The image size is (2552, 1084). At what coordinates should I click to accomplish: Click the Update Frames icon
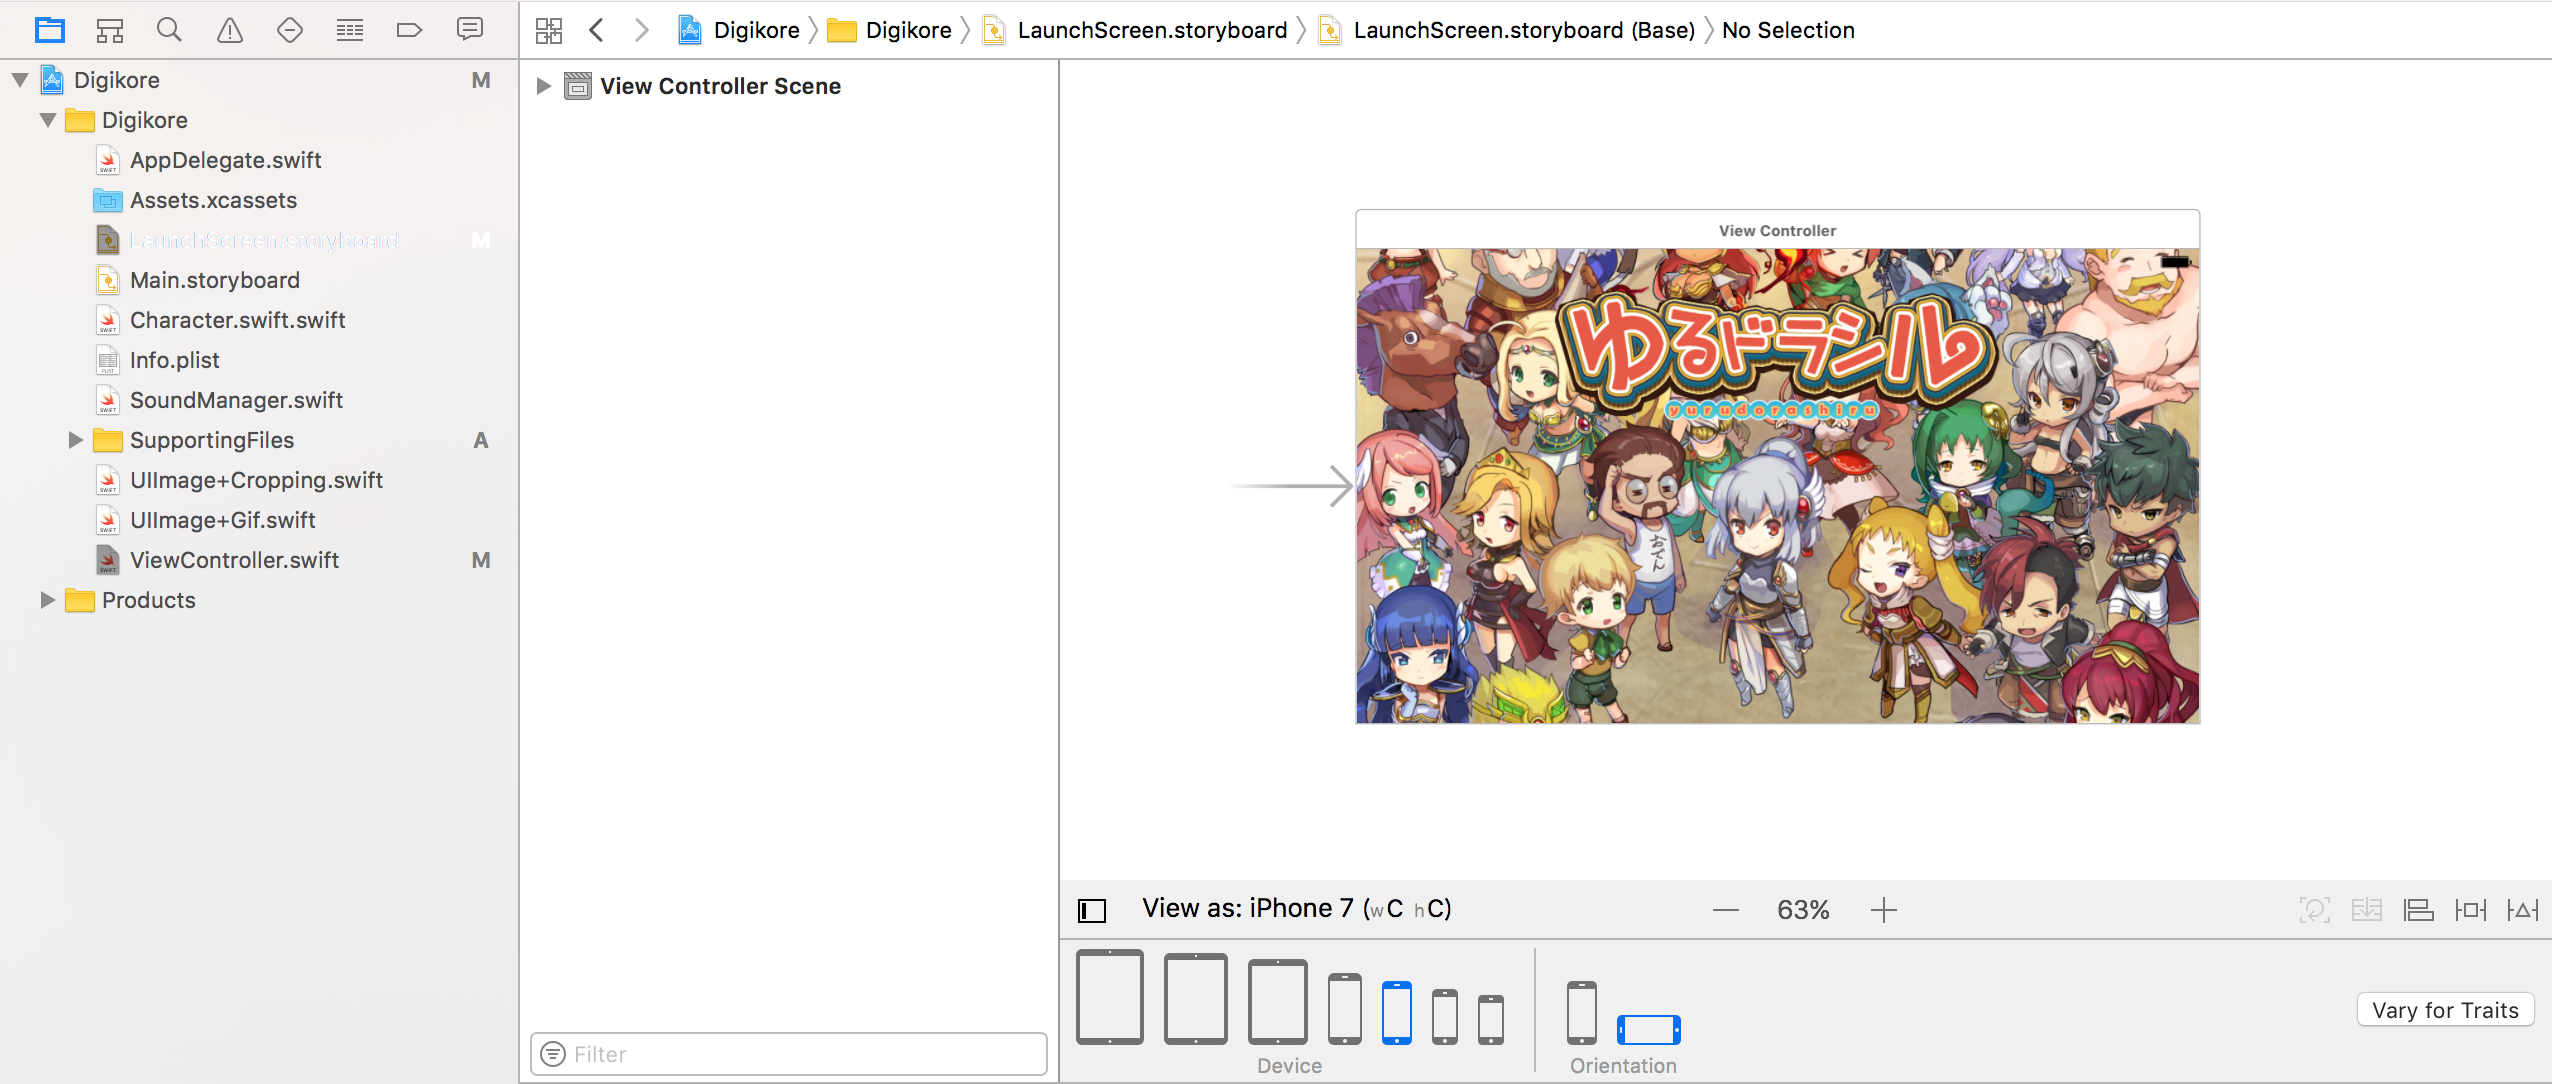(x=2315, y=910)
